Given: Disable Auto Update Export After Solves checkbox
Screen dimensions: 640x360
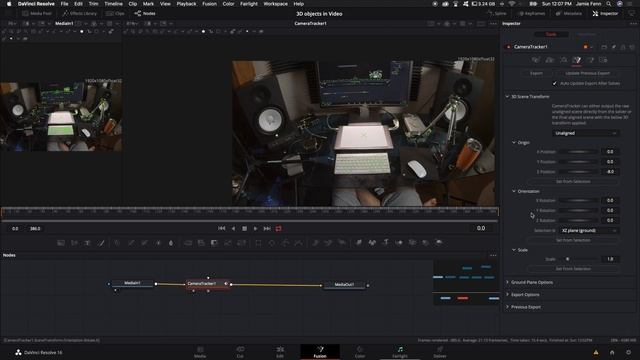Looking at the screenshot, I should click(554, 83).
